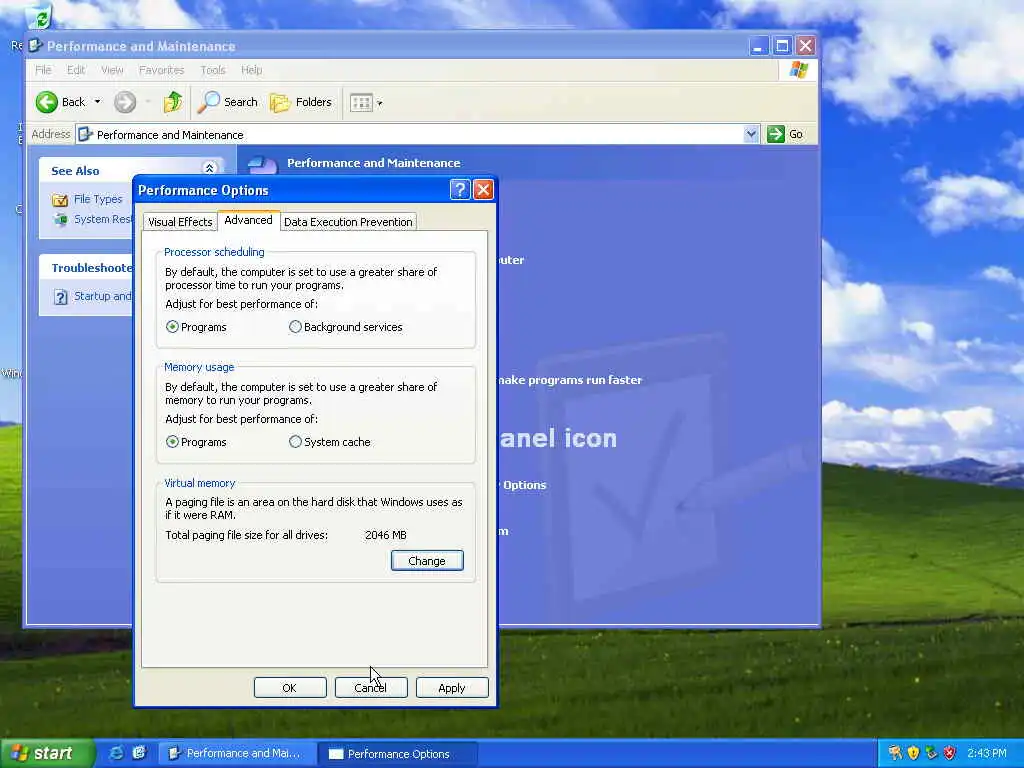
Task: Click the Performance Options taskbar button
Action: pos(398,754)
